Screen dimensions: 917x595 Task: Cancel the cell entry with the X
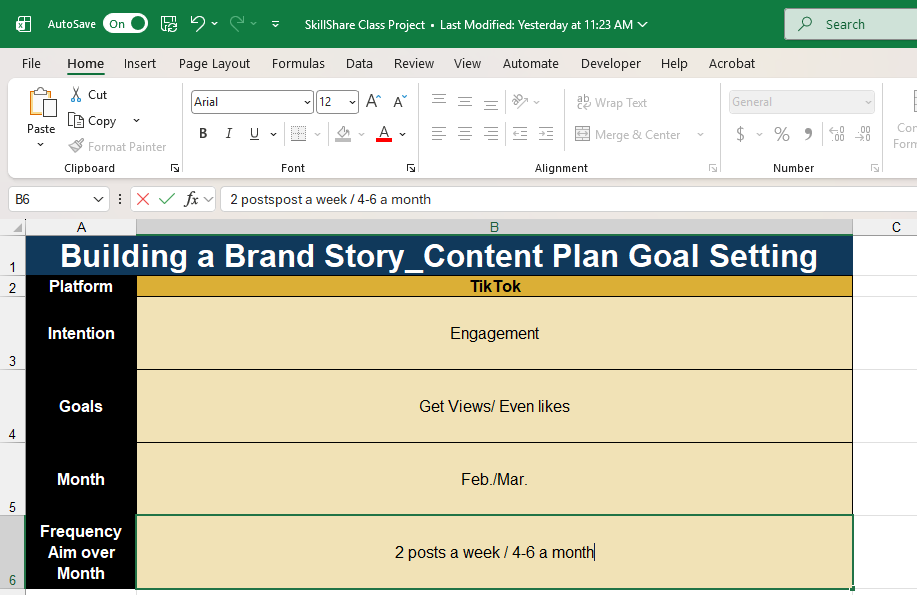pyautogui.click(x=143, y=200)
